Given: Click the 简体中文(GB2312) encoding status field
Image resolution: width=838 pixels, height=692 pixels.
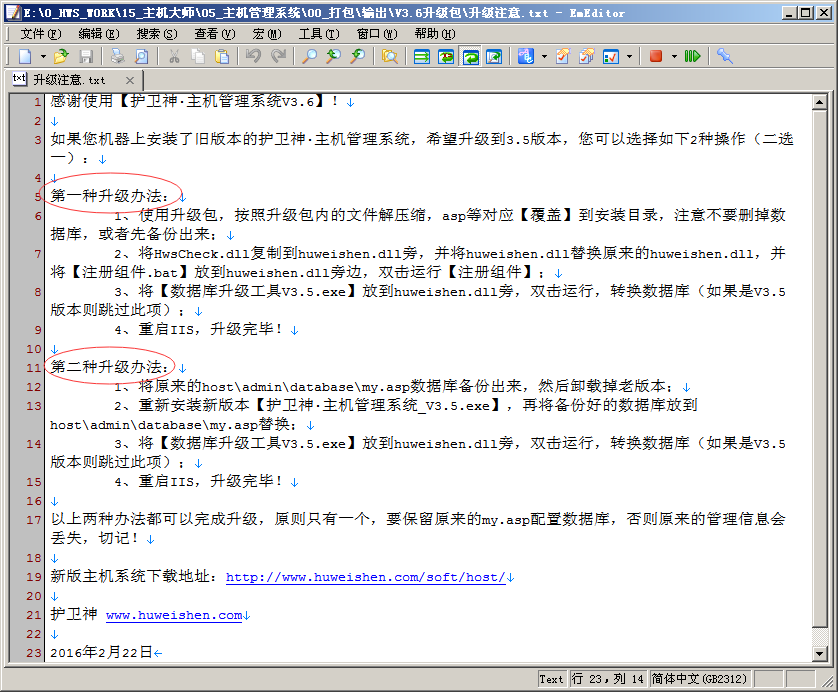Looking at the screenshot, I should [x=699, y=679].
